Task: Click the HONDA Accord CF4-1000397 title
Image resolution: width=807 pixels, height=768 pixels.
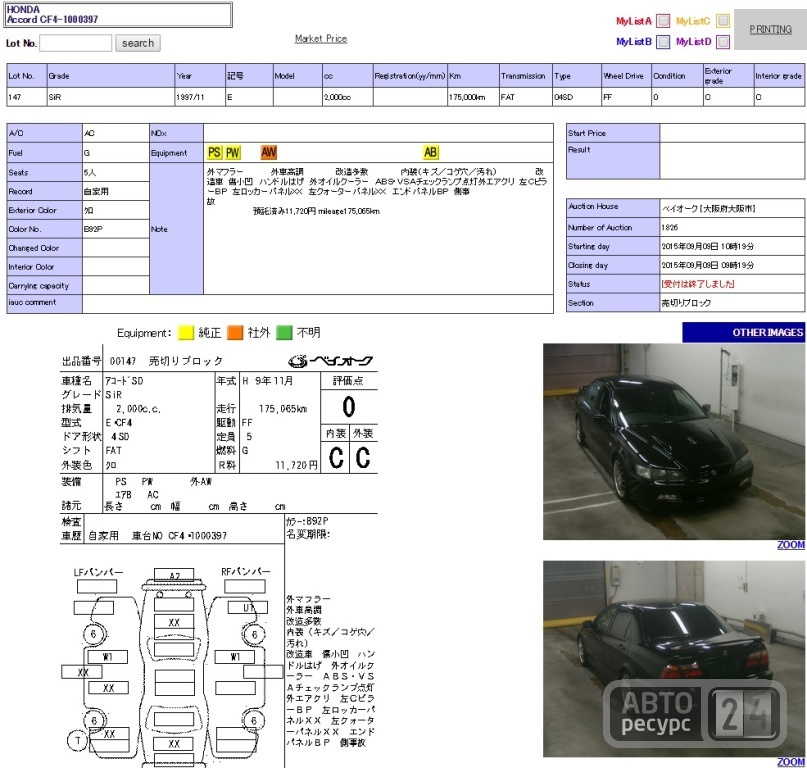Action: coord(51,14)
